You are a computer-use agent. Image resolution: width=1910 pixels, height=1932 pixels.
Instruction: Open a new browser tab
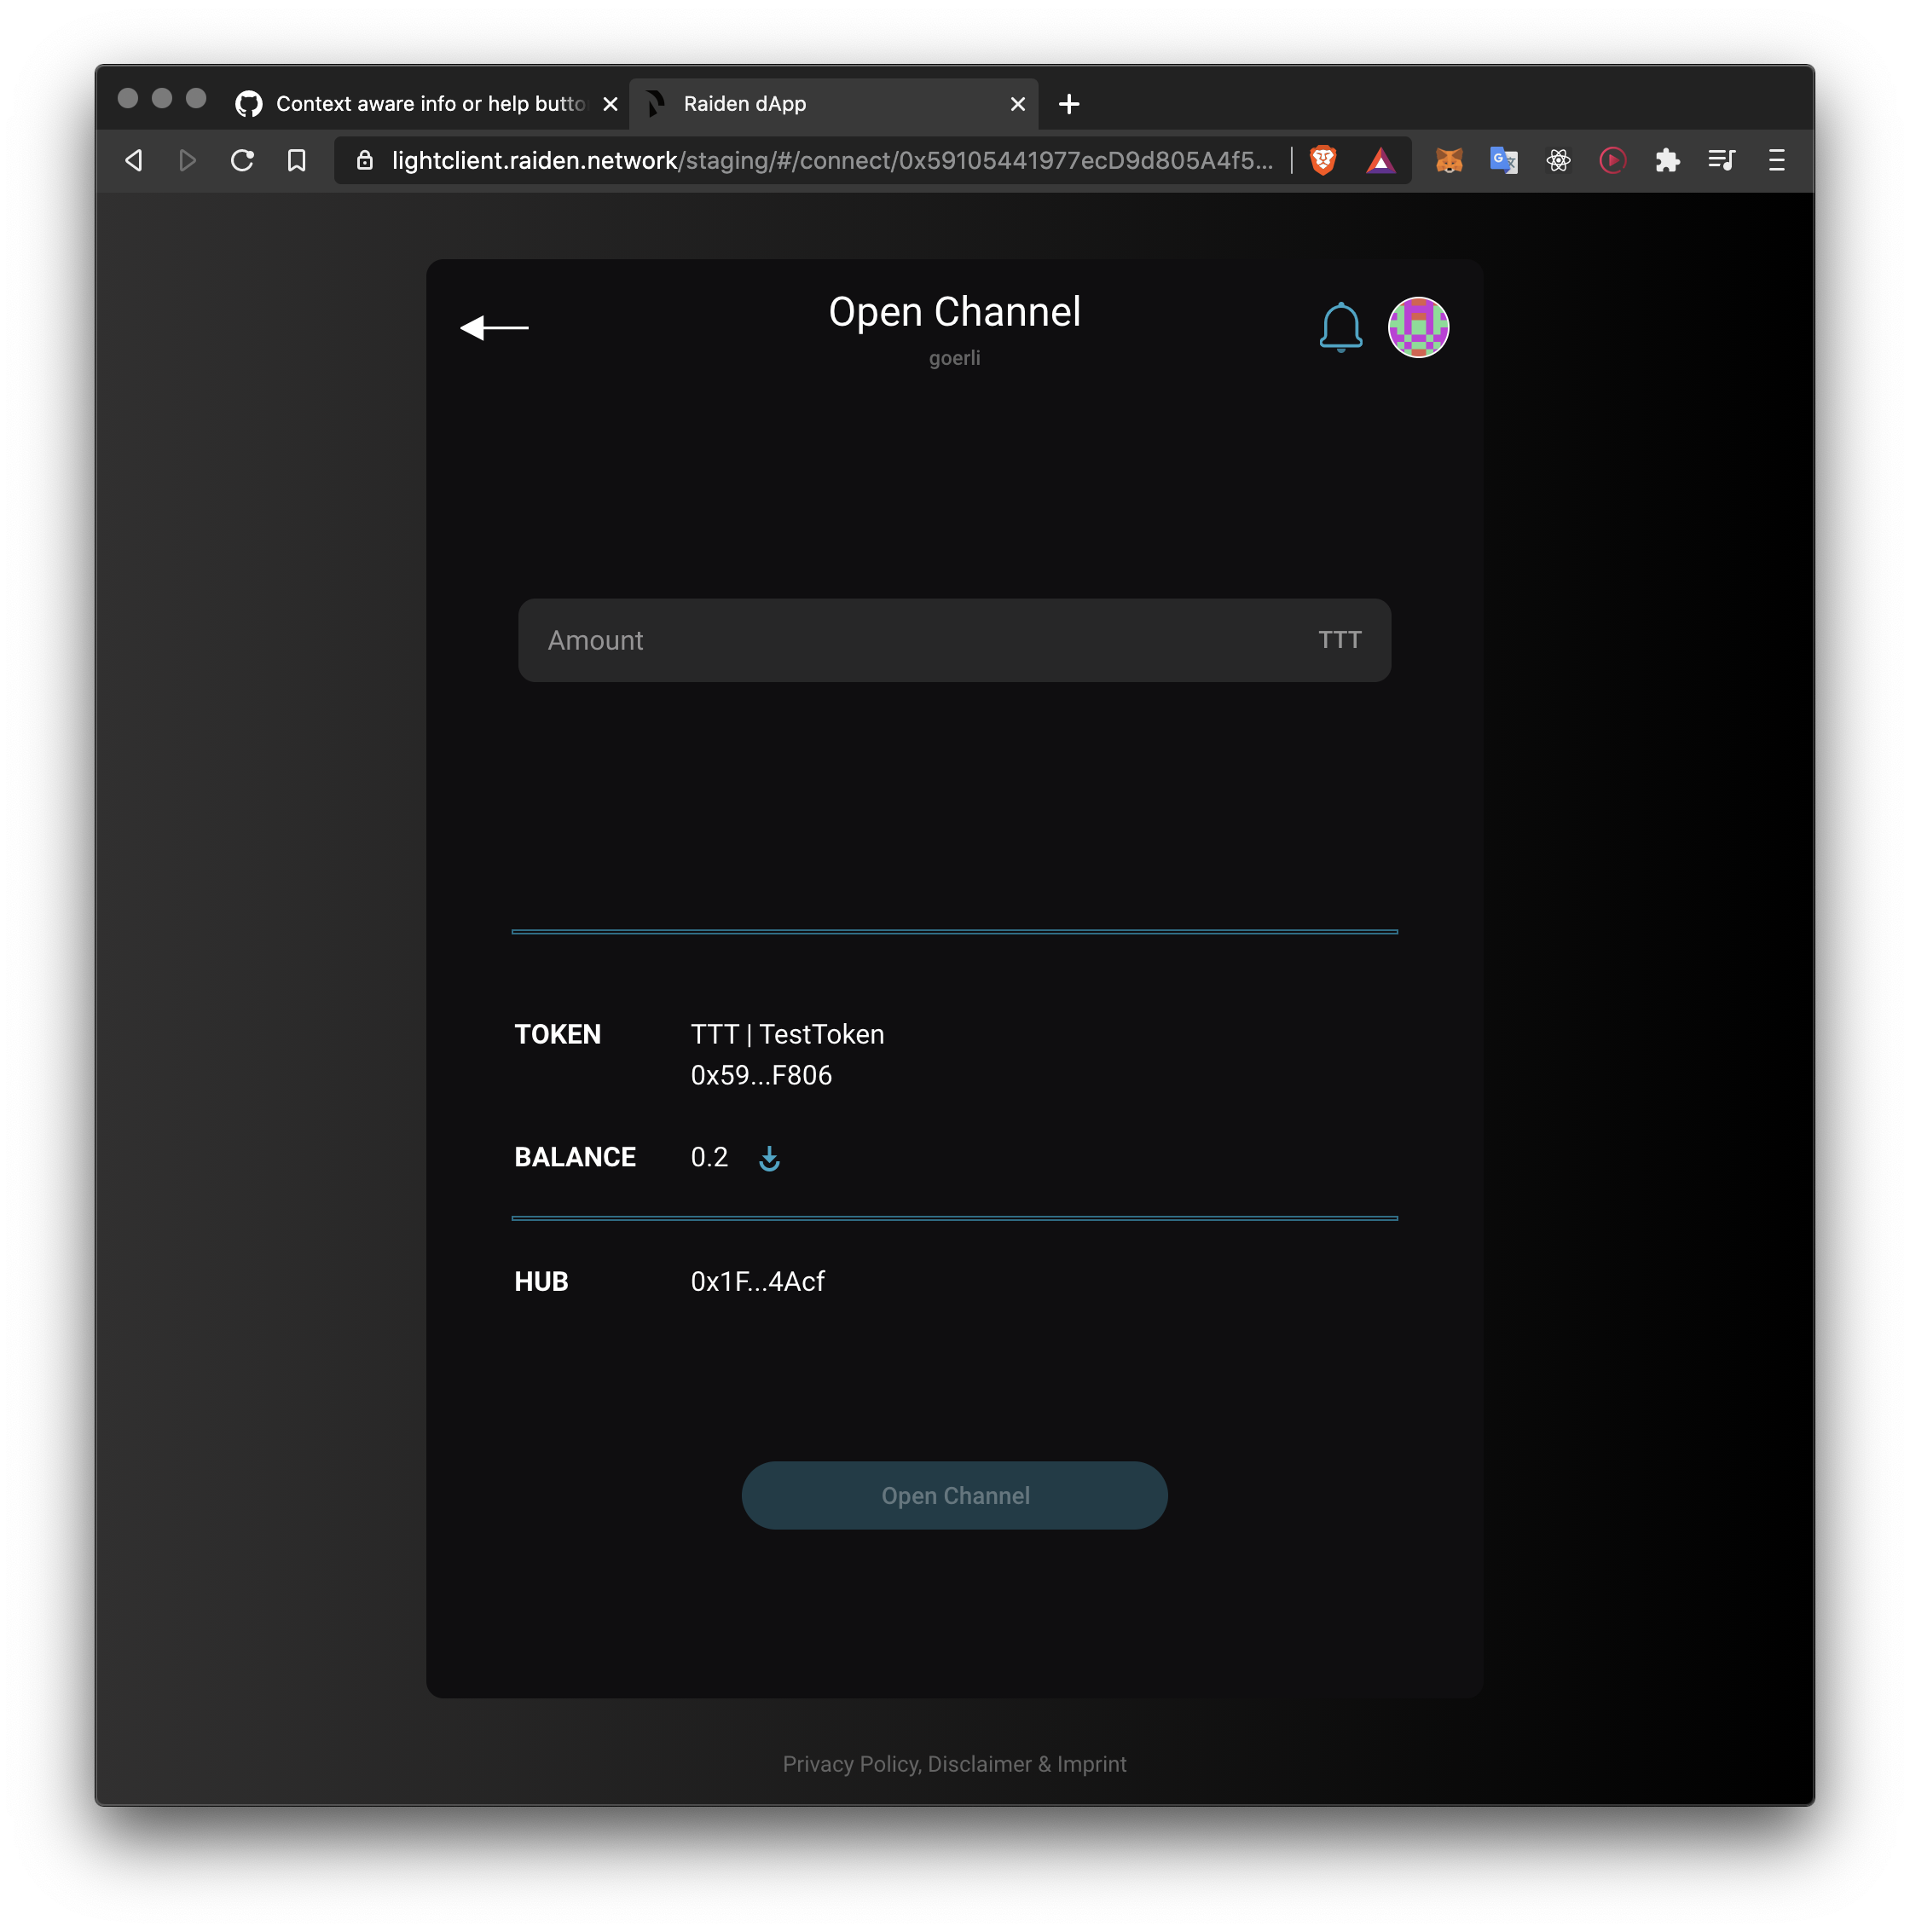pyautogui.click(x=1069, y=104)
